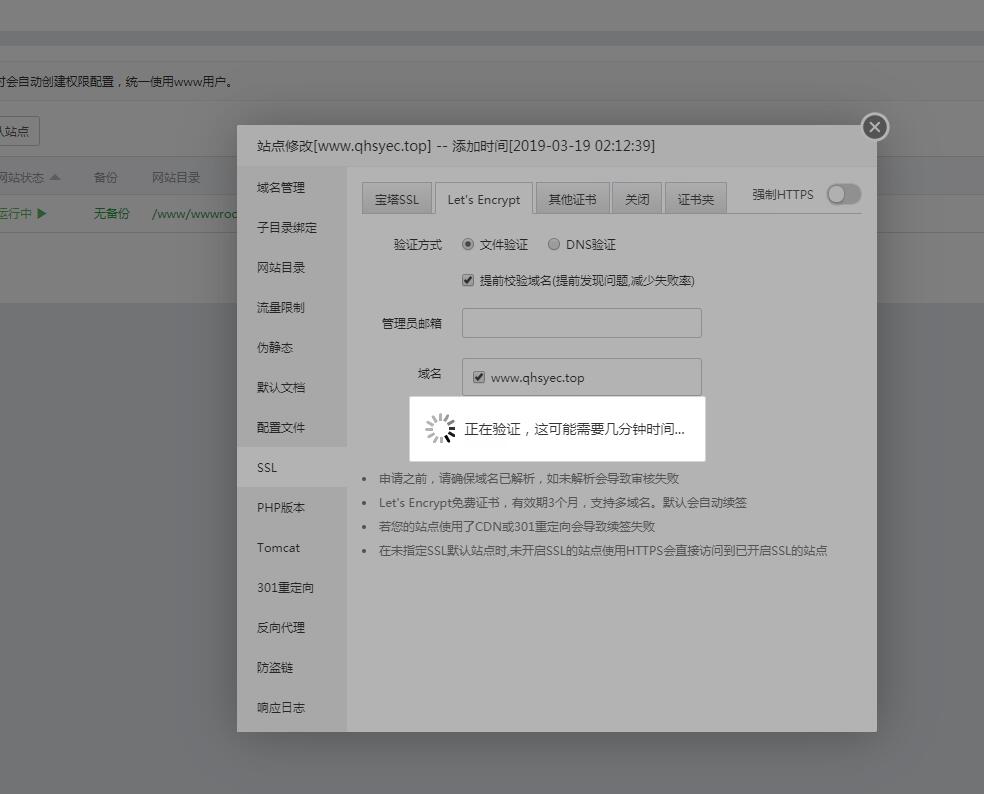Open 伪静态 sidebar item
Image resolution: width=984 pixels, height=794 pixels.
coord(292,347)
